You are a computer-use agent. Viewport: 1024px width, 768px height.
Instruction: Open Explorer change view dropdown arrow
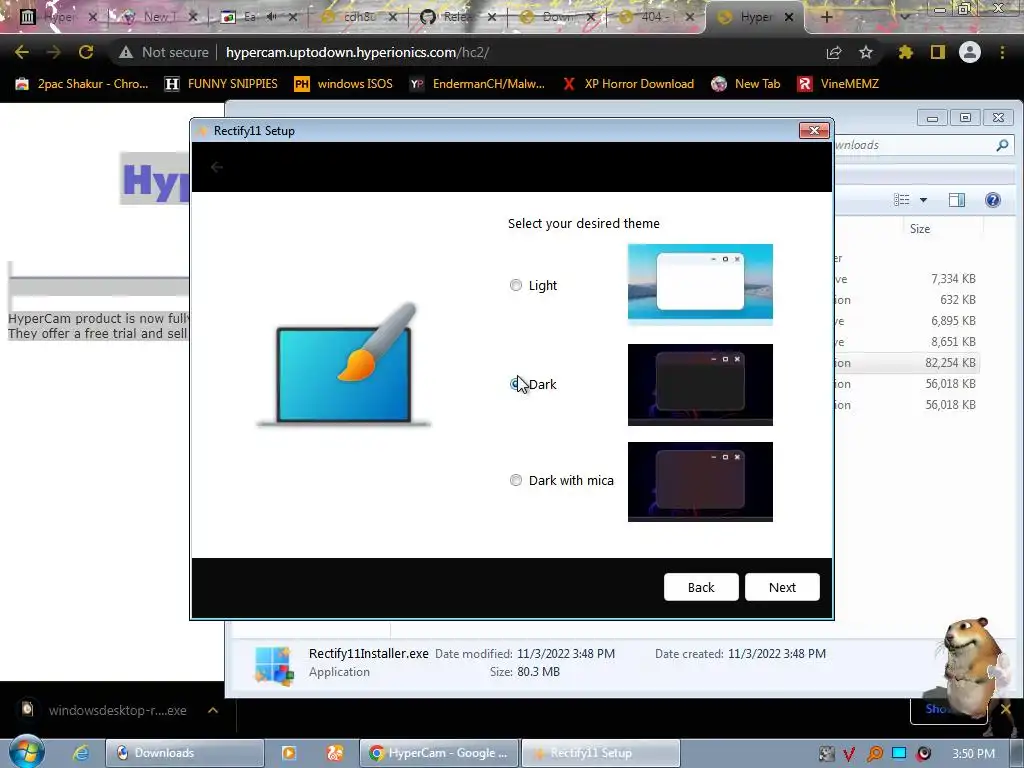coord(923,200)
